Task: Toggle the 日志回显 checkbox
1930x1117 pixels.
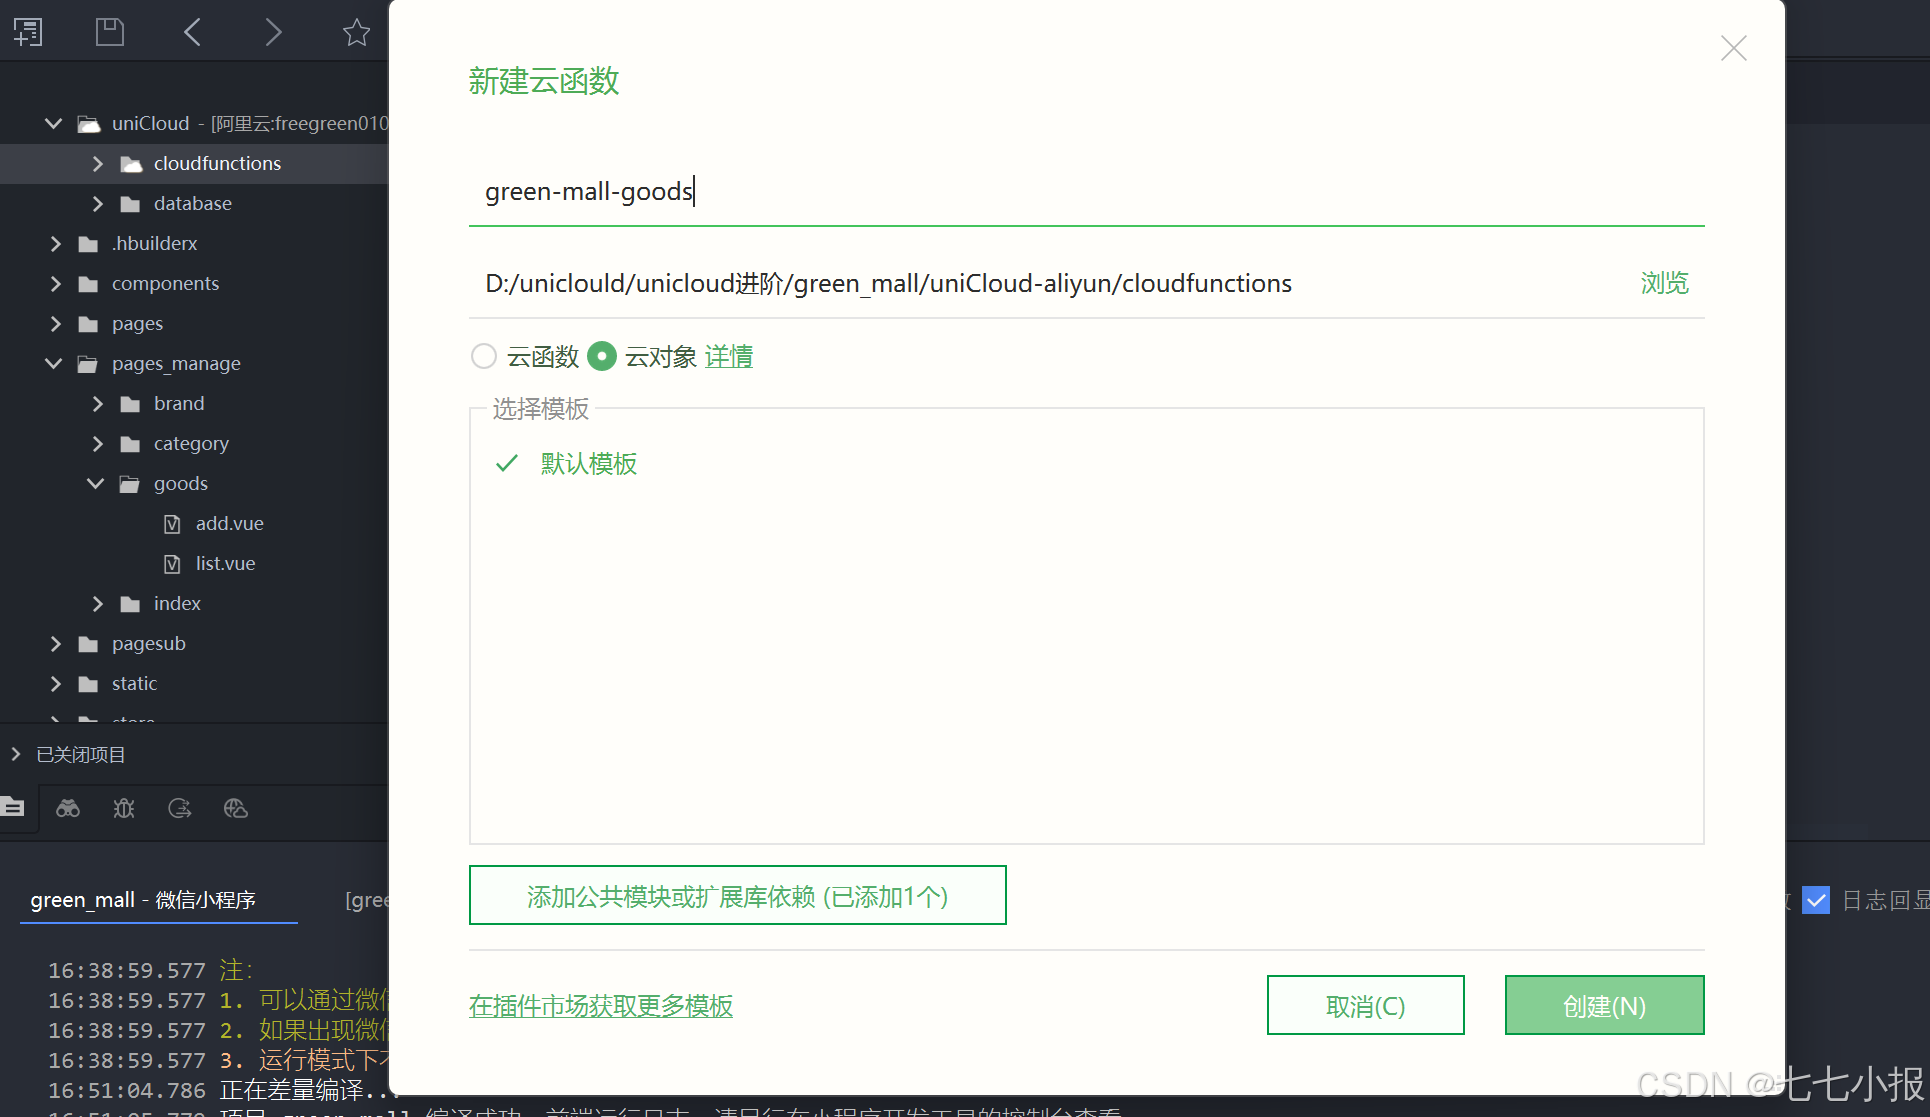Action: (x=1816, y=900)
